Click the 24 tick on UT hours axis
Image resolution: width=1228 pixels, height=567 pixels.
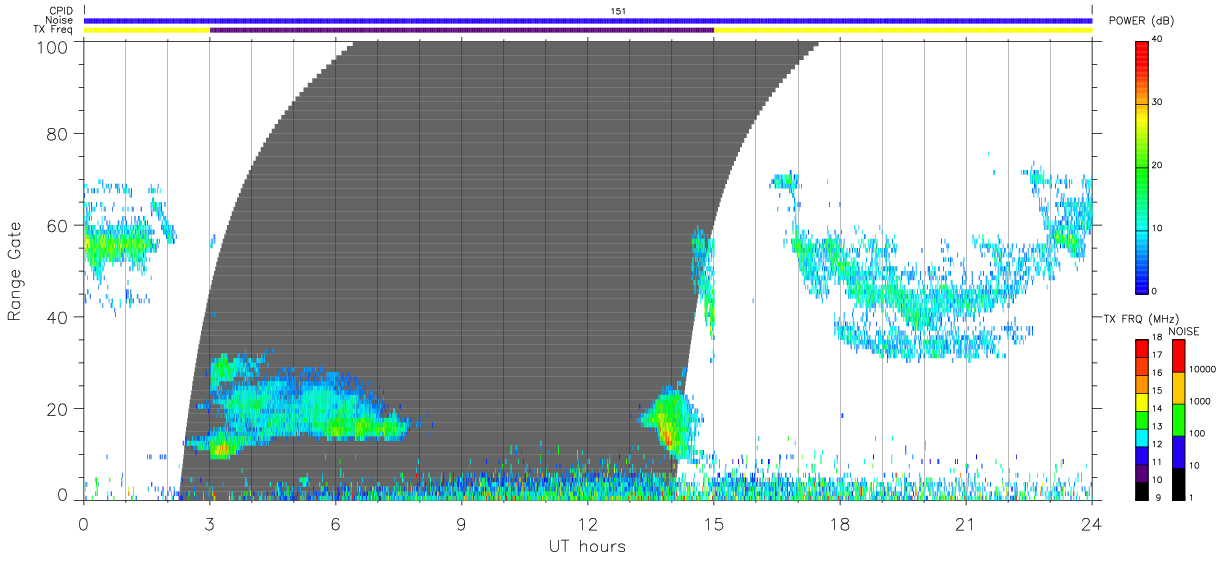click(1091, 523)
